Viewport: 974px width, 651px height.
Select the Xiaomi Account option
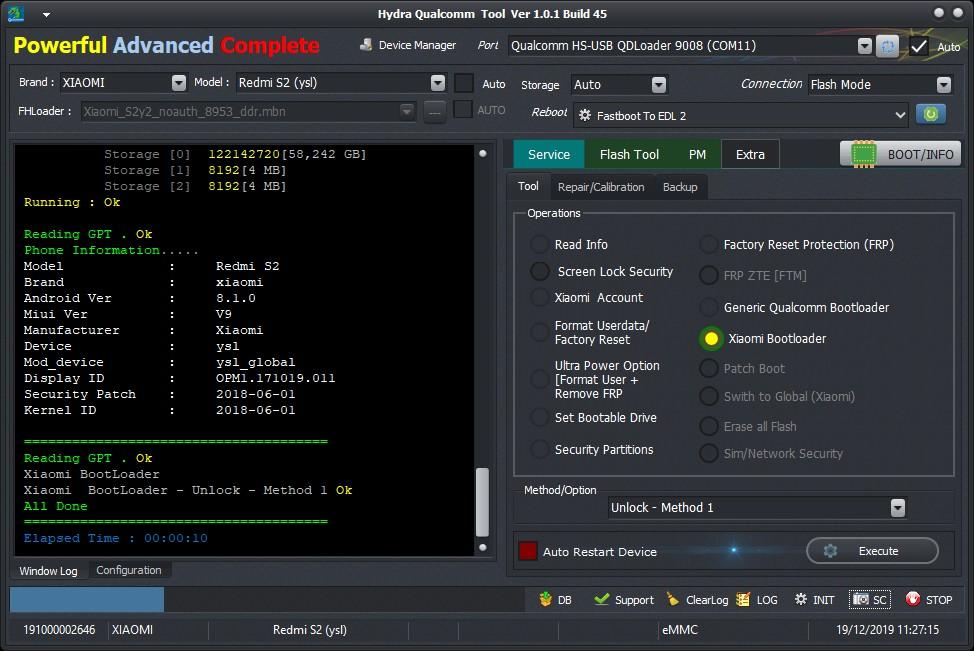point(539,298)
